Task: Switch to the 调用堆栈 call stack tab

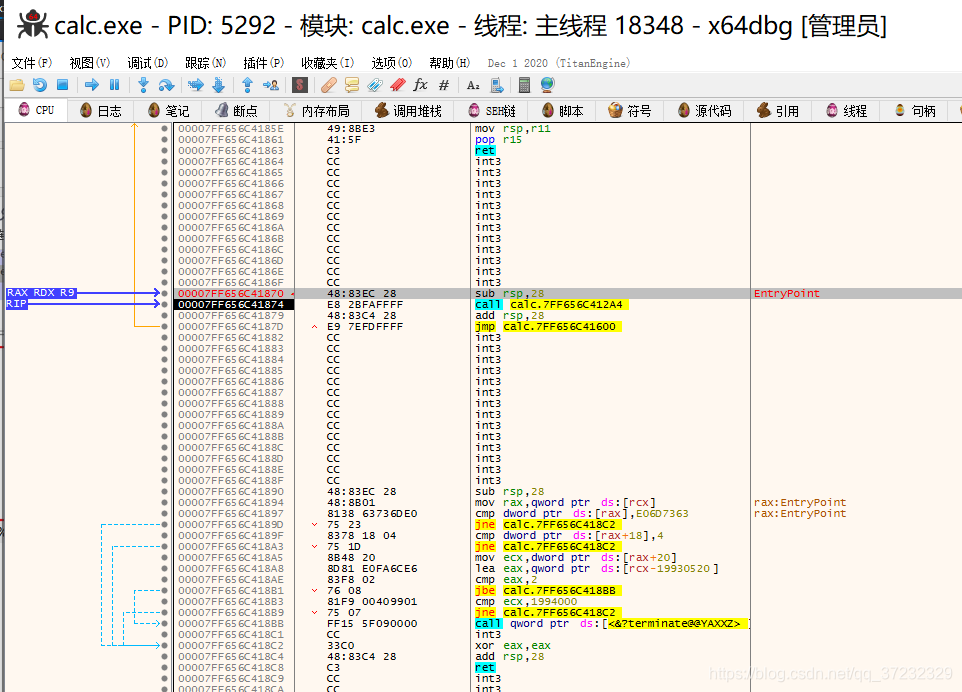Action: 408,111
